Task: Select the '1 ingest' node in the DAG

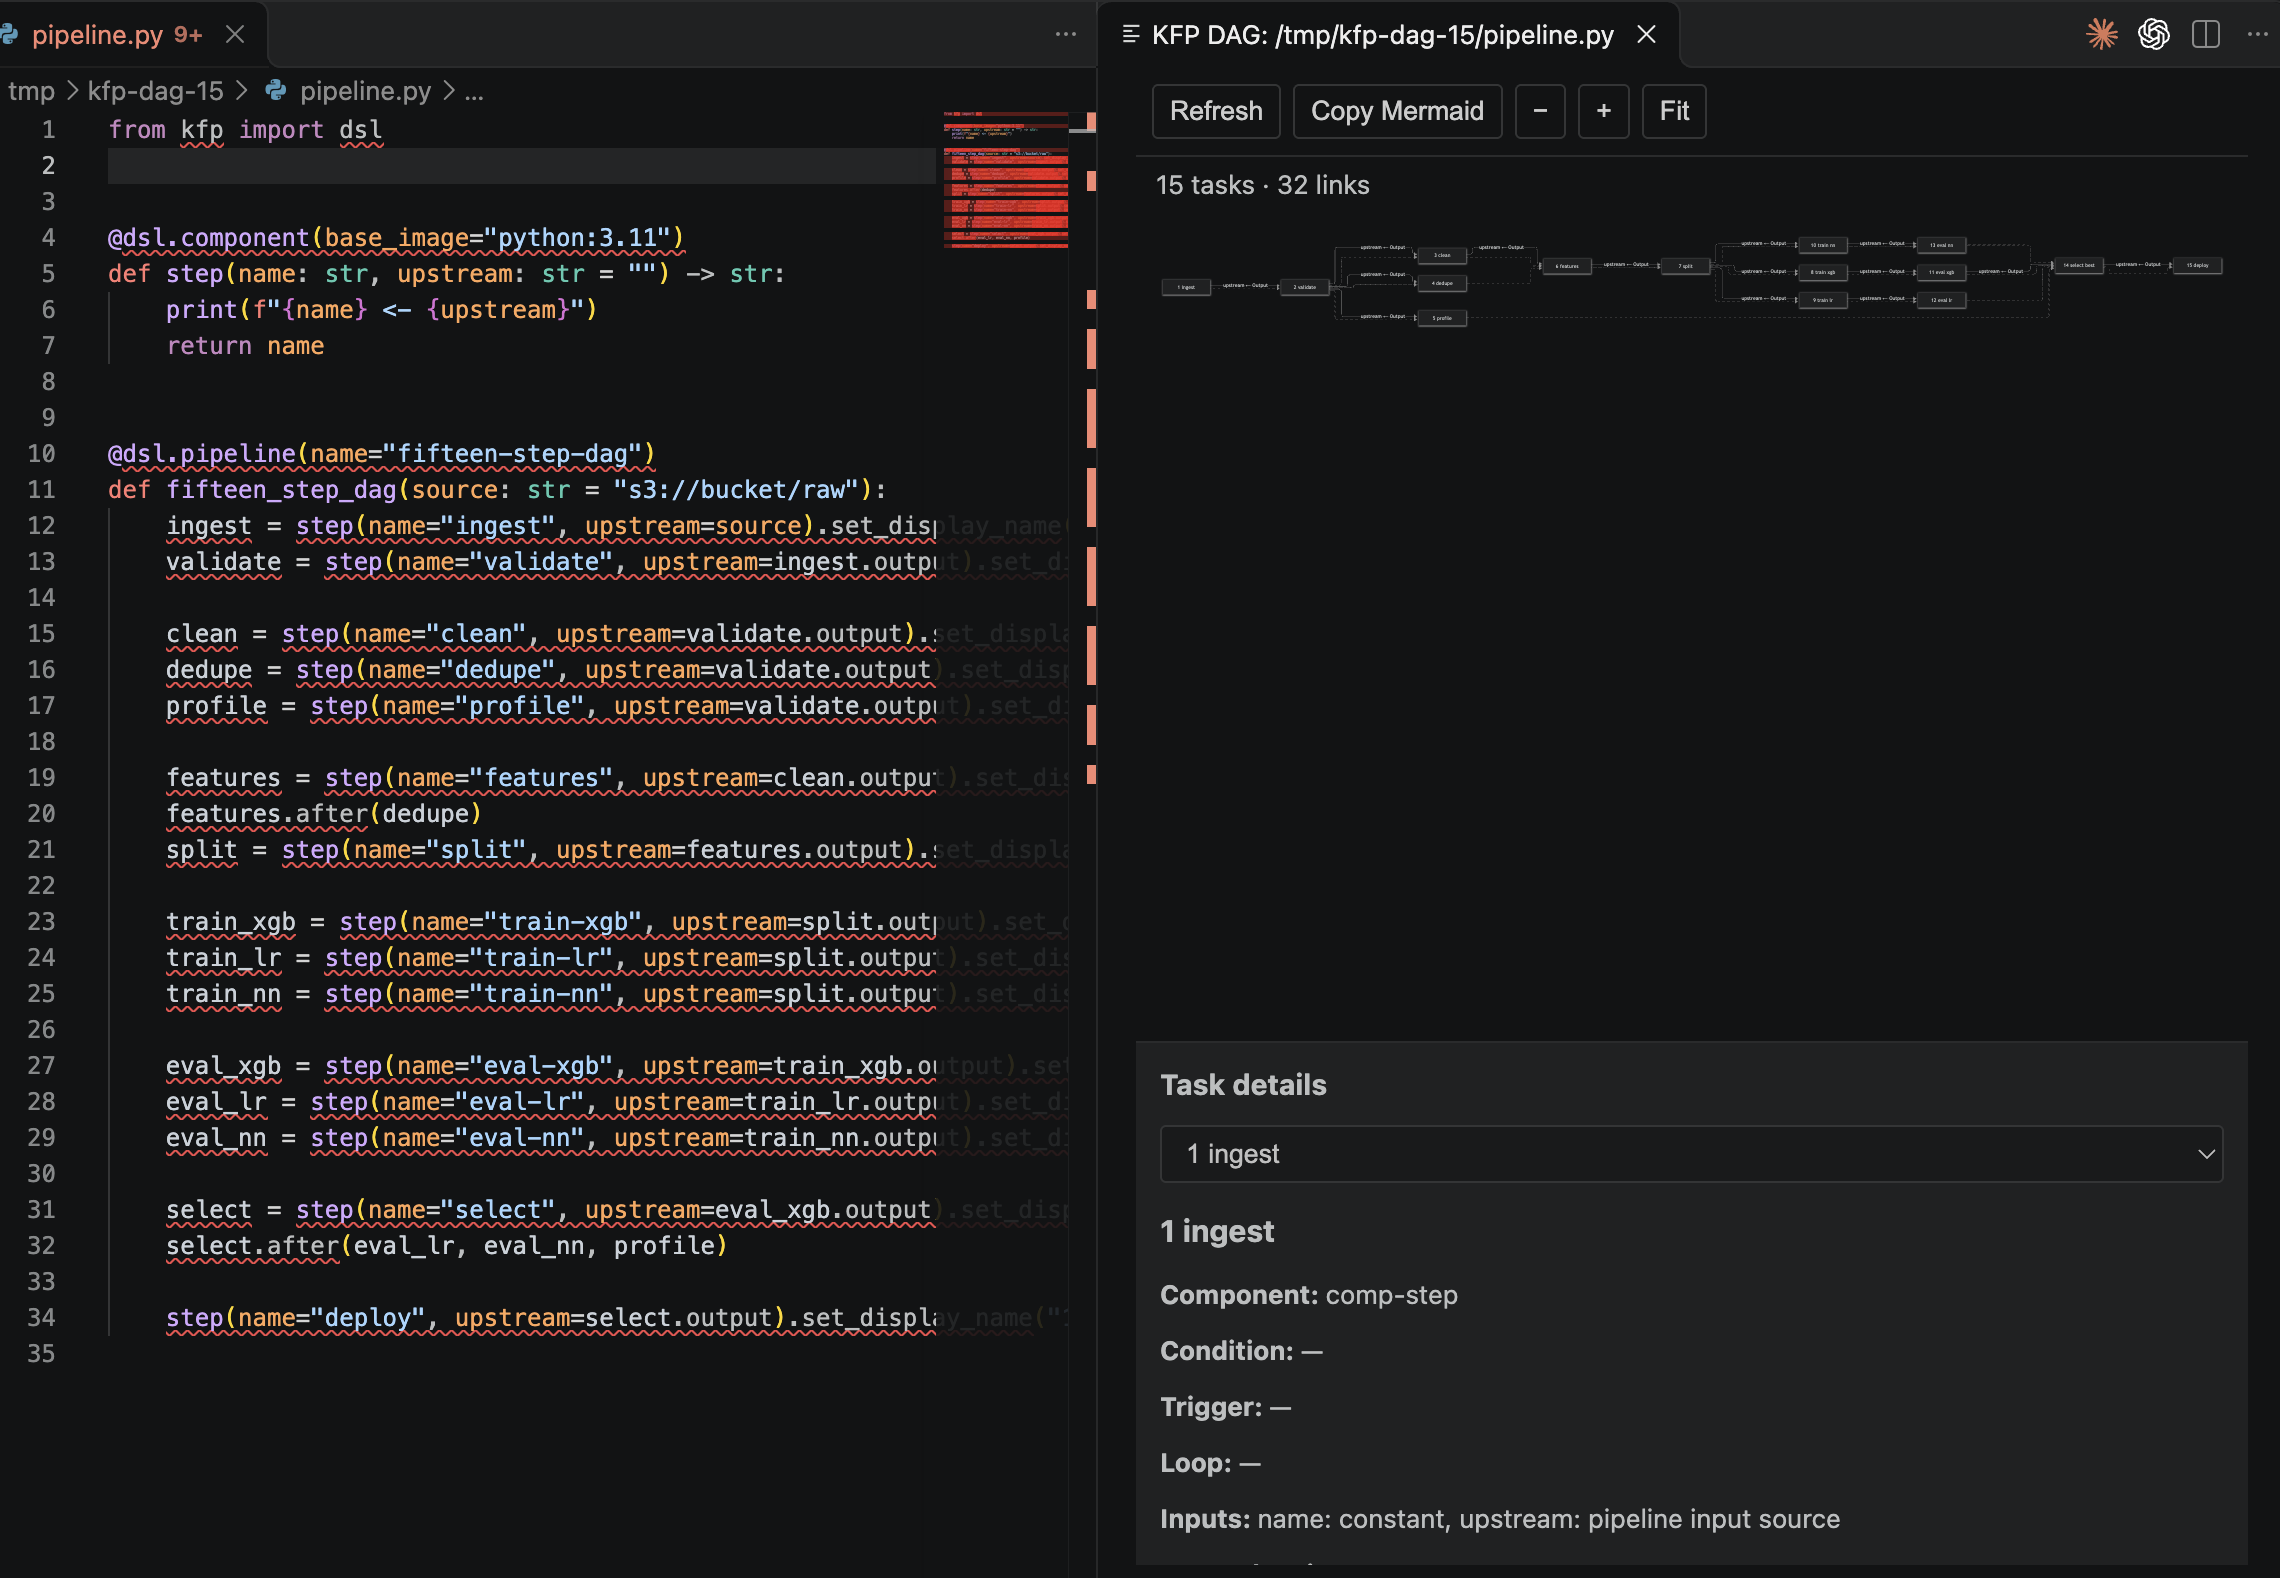Action: tap(1186, 287)
